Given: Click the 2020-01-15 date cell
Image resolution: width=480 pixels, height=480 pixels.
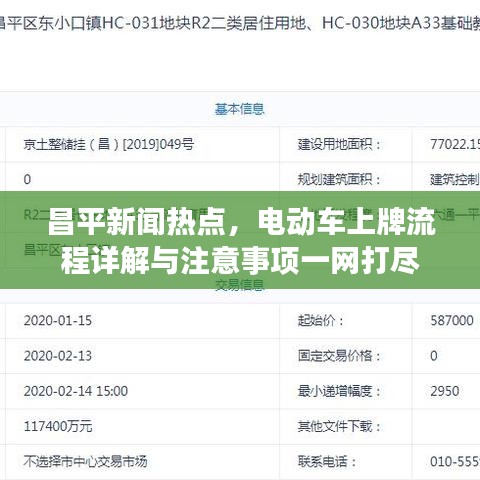Looking at the screenshot, I should tap(58, 321).
